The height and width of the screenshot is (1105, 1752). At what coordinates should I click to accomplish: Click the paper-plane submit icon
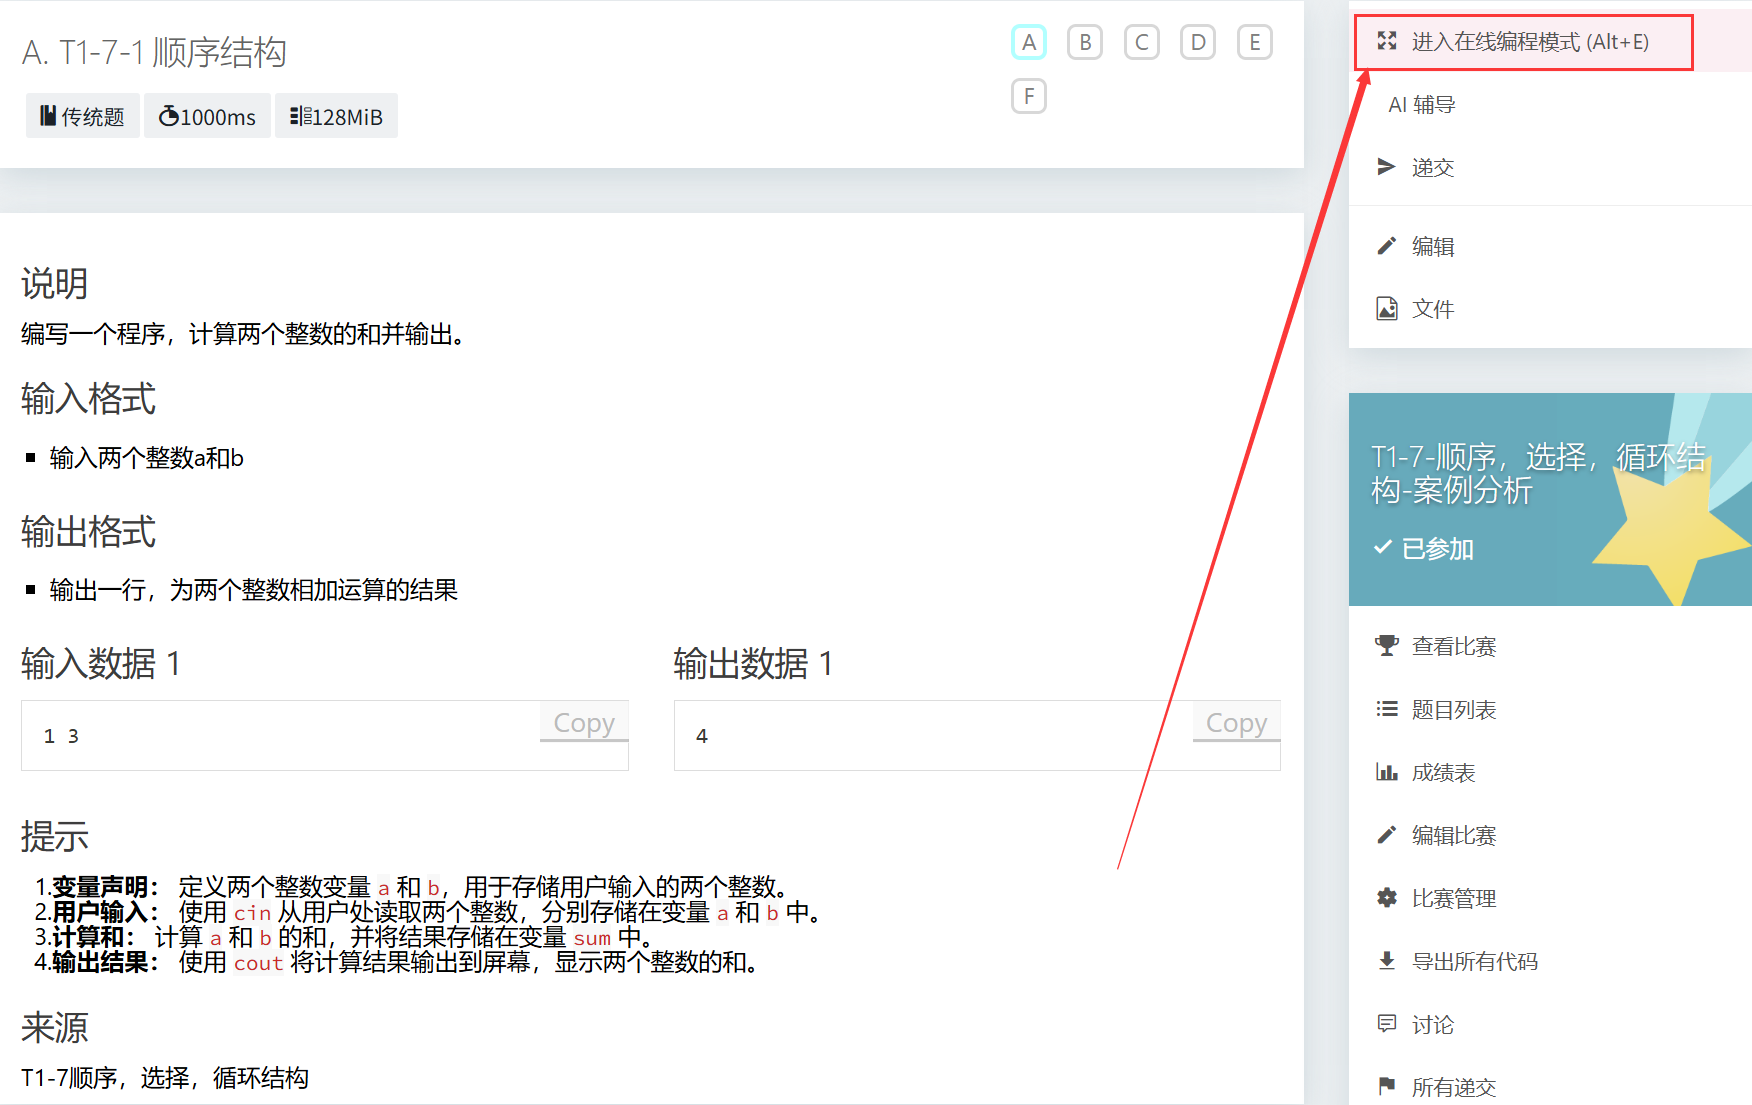point(1386,167)
